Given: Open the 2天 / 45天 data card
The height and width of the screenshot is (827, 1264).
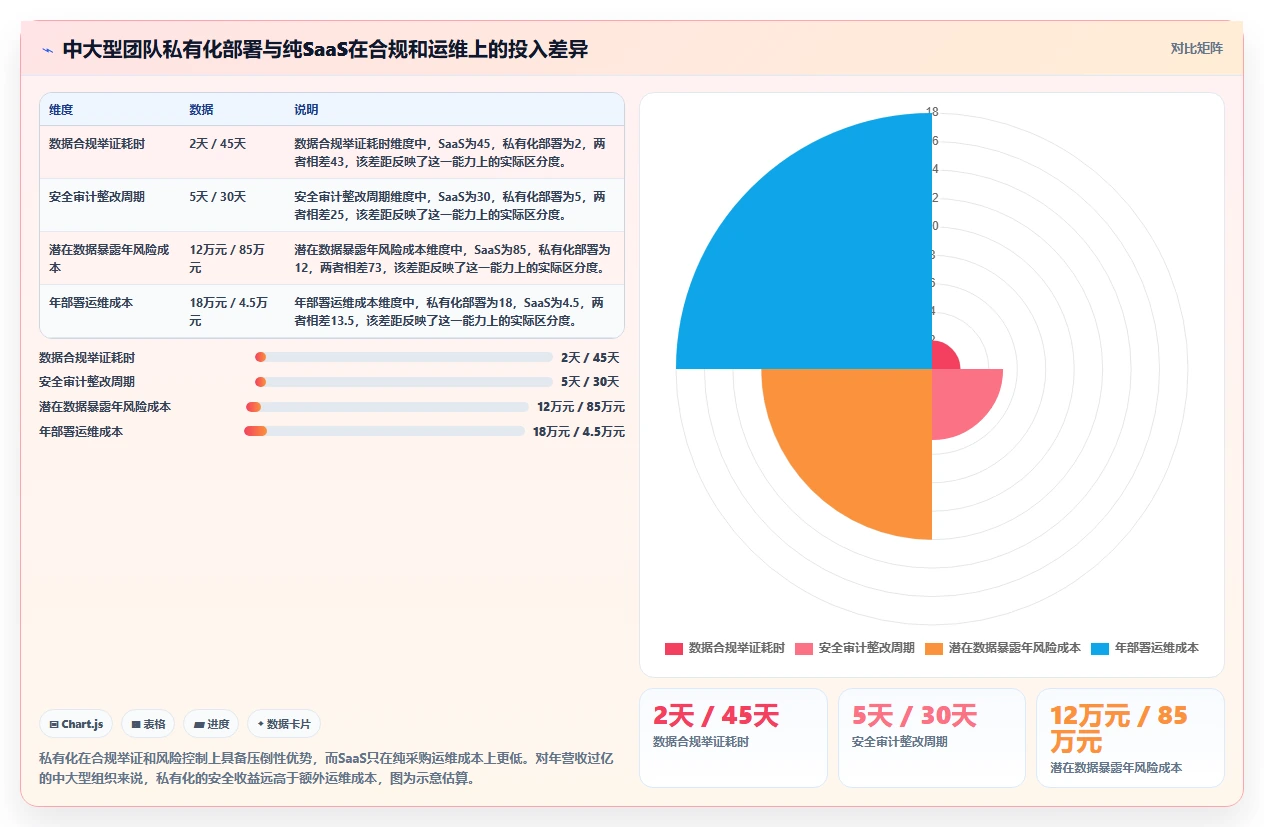Looking at the screenshot, I should tap(733, 738).
